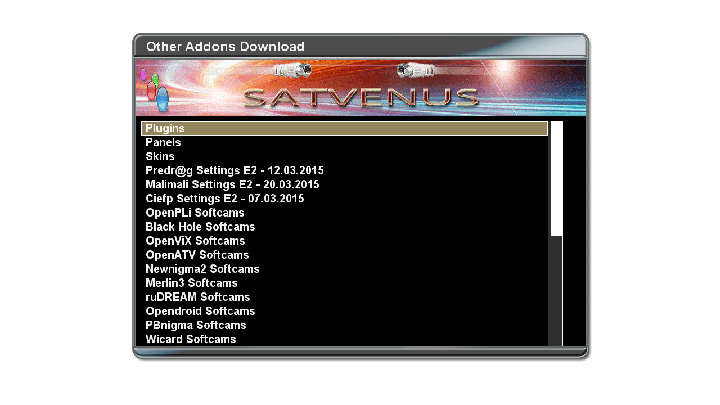This screenshot has width=720, height=405.
Task: Open Ciefp Settings E2 - 07.03.2015
Action: [x=344, y=198]
